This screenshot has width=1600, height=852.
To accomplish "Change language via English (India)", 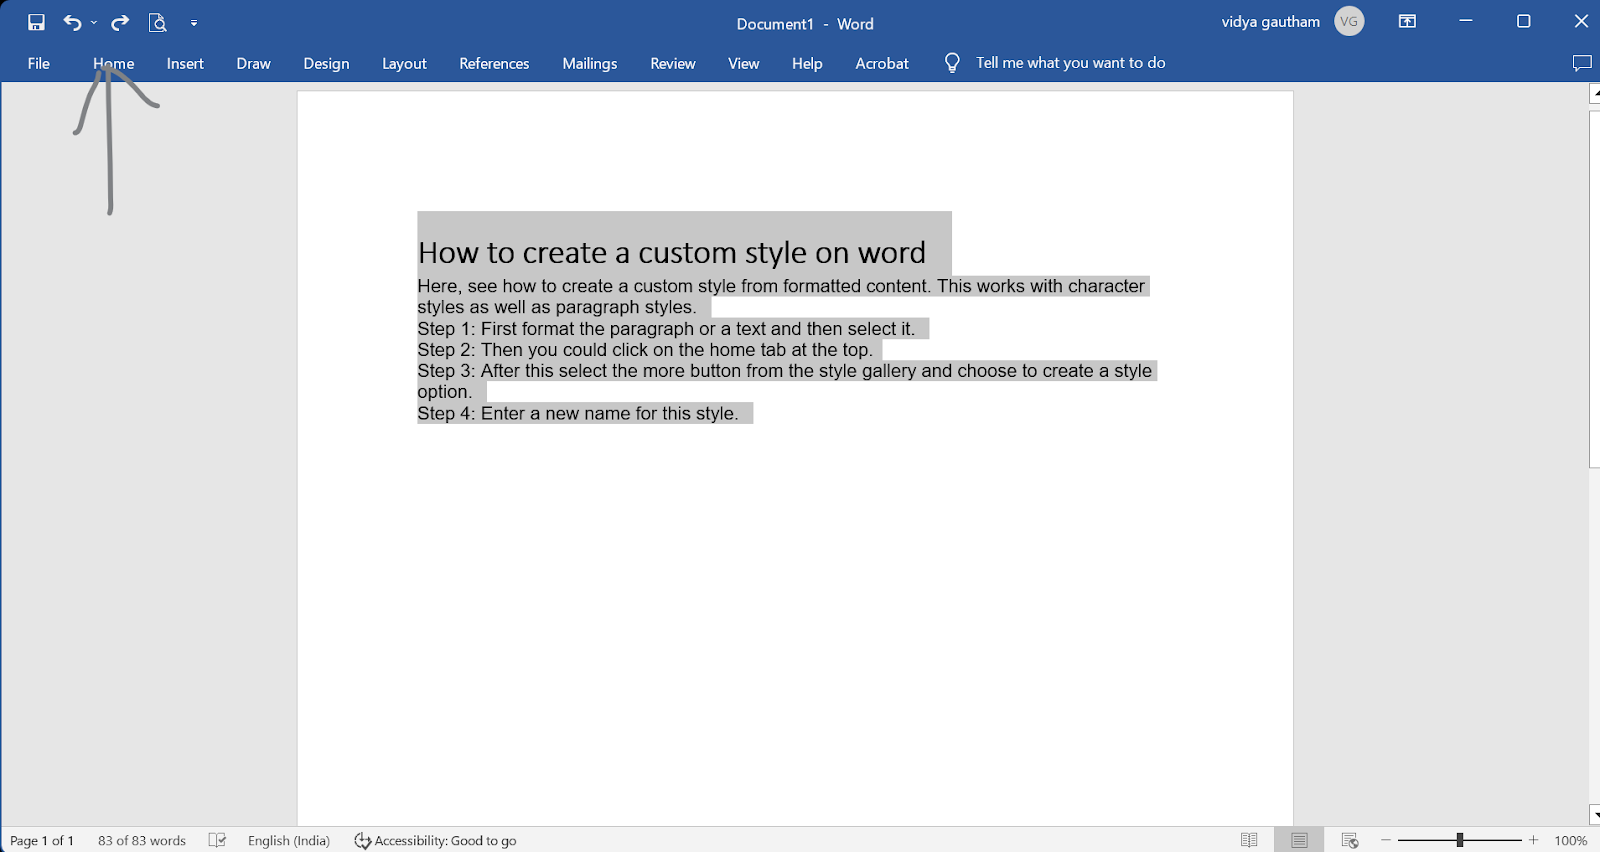I will point(289,841).
